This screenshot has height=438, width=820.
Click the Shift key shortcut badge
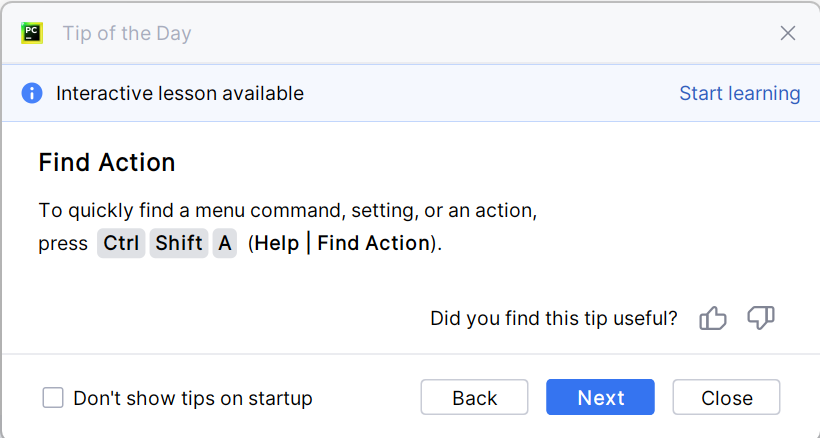coord(179,243)
